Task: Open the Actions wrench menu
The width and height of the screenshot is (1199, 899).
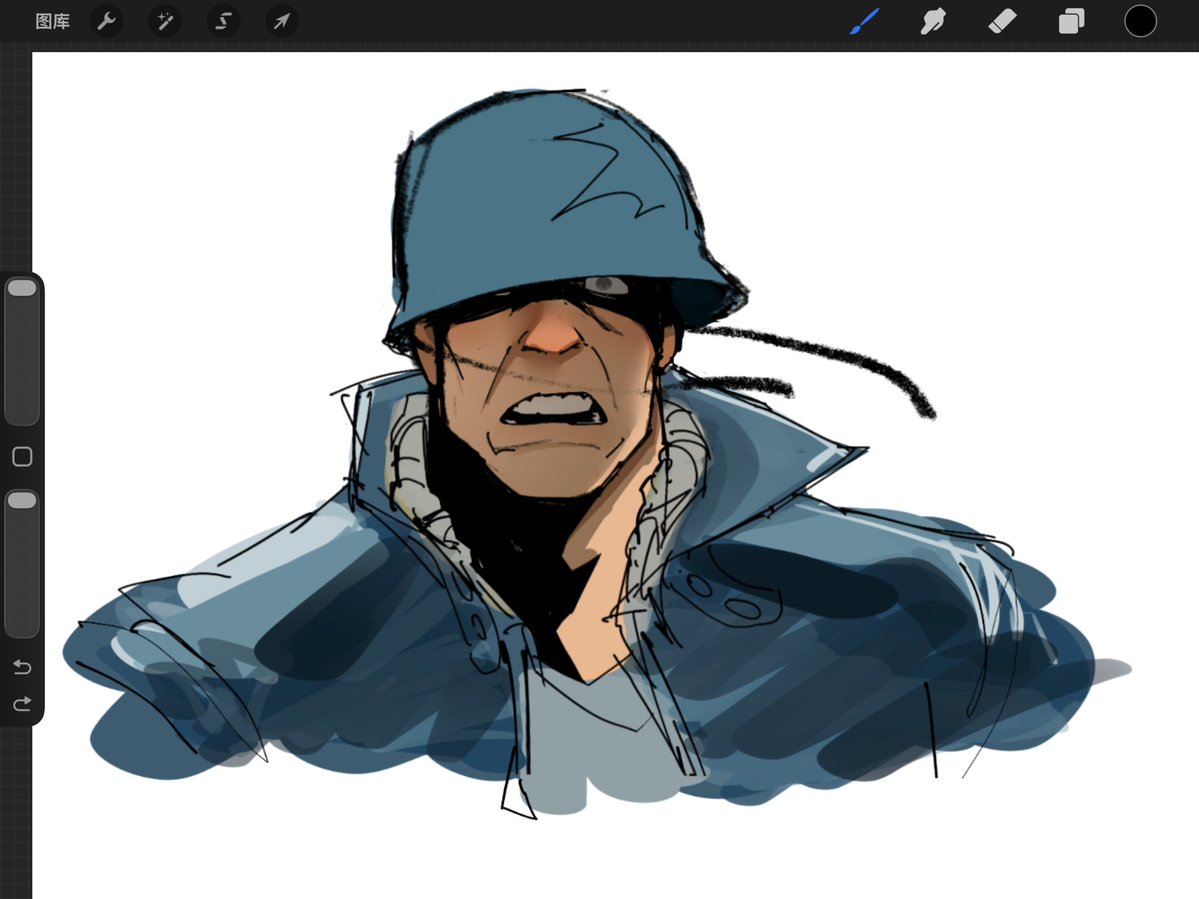Action: coord(106,21)
